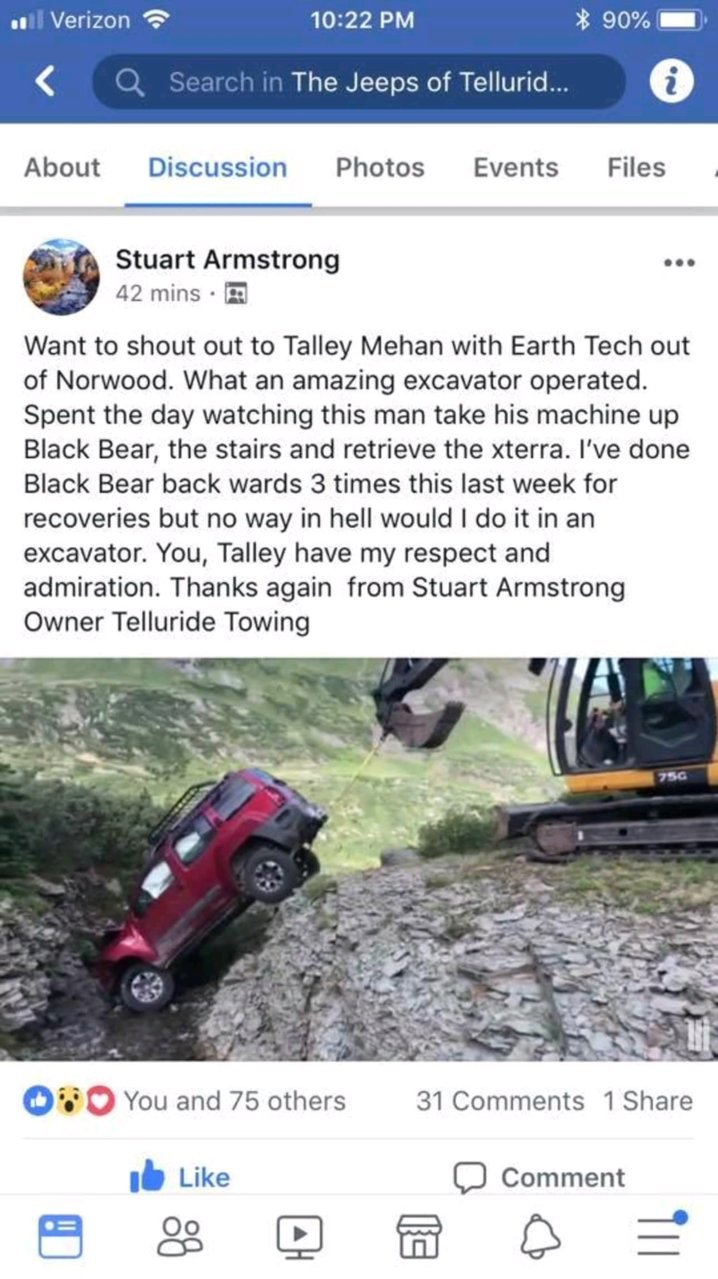Open the Files tab
Image resolution: width=718 pixels, height=1279 pixels.
(636, 167)
